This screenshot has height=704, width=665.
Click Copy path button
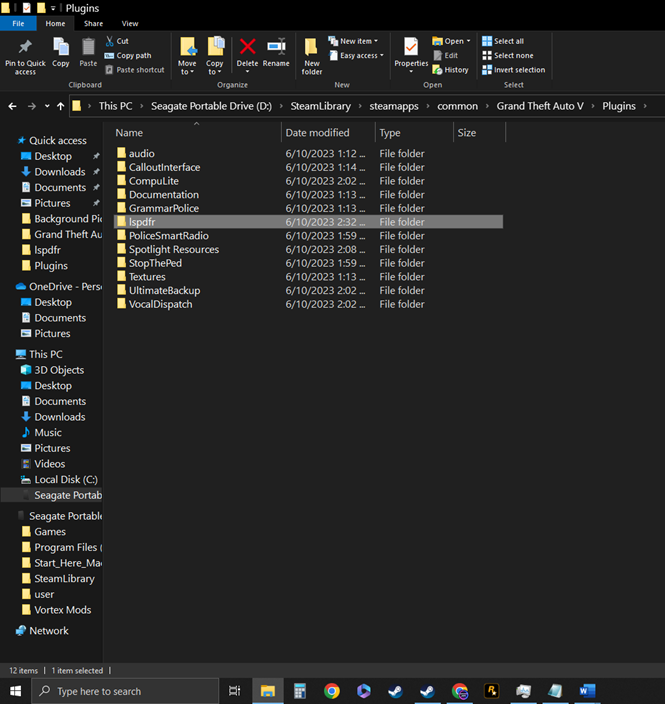click(x=134, y=56)
